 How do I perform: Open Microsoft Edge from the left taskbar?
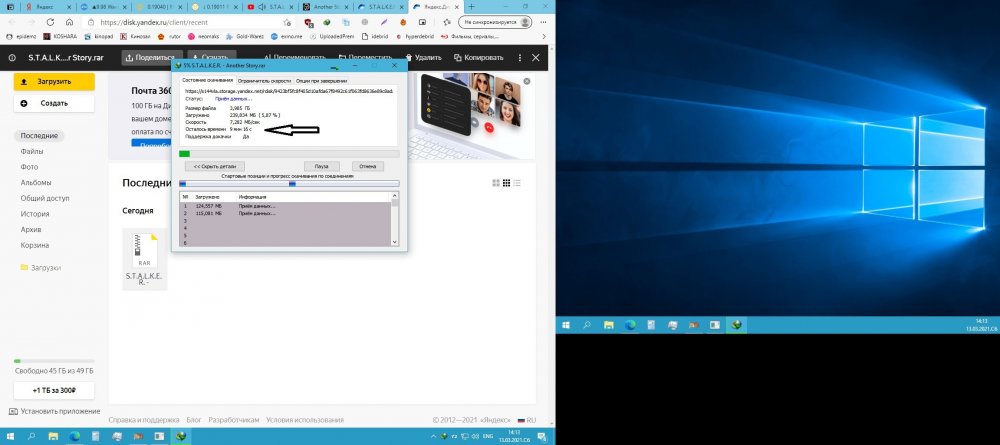click(74, 436)
